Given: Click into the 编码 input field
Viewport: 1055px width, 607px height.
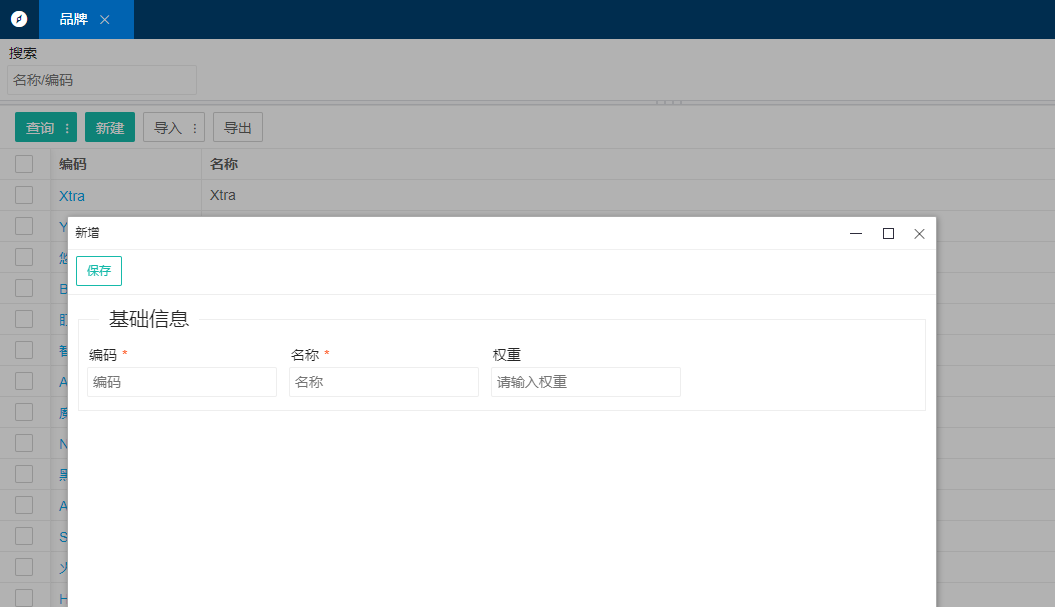Looking at the screenshot, I should [x=182, y=382].
